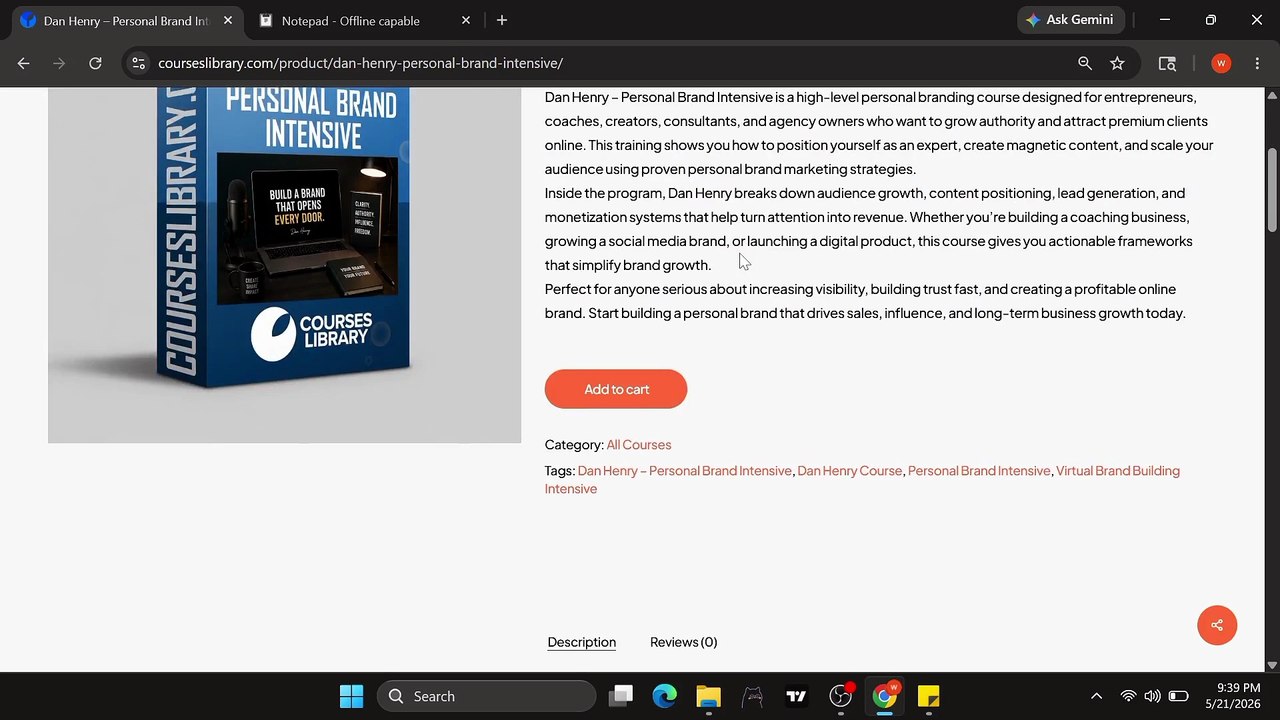Click the product box image
The width and height of the screenshot is (1280, 720).
tap(284, 265)
